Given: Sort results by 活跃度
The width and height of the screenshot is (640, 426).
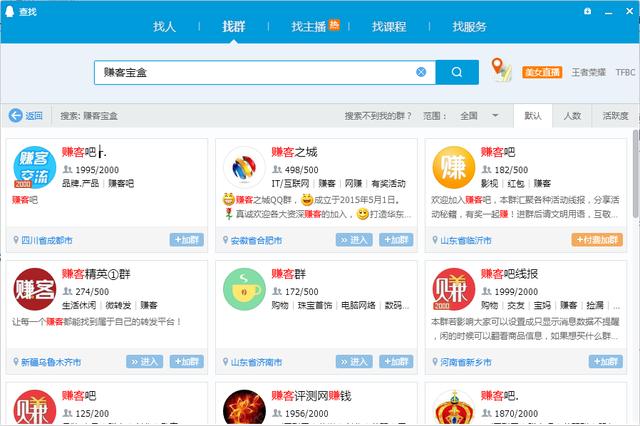Looking at the screenshot, I should pyautogui.click(x=615, y=116).
